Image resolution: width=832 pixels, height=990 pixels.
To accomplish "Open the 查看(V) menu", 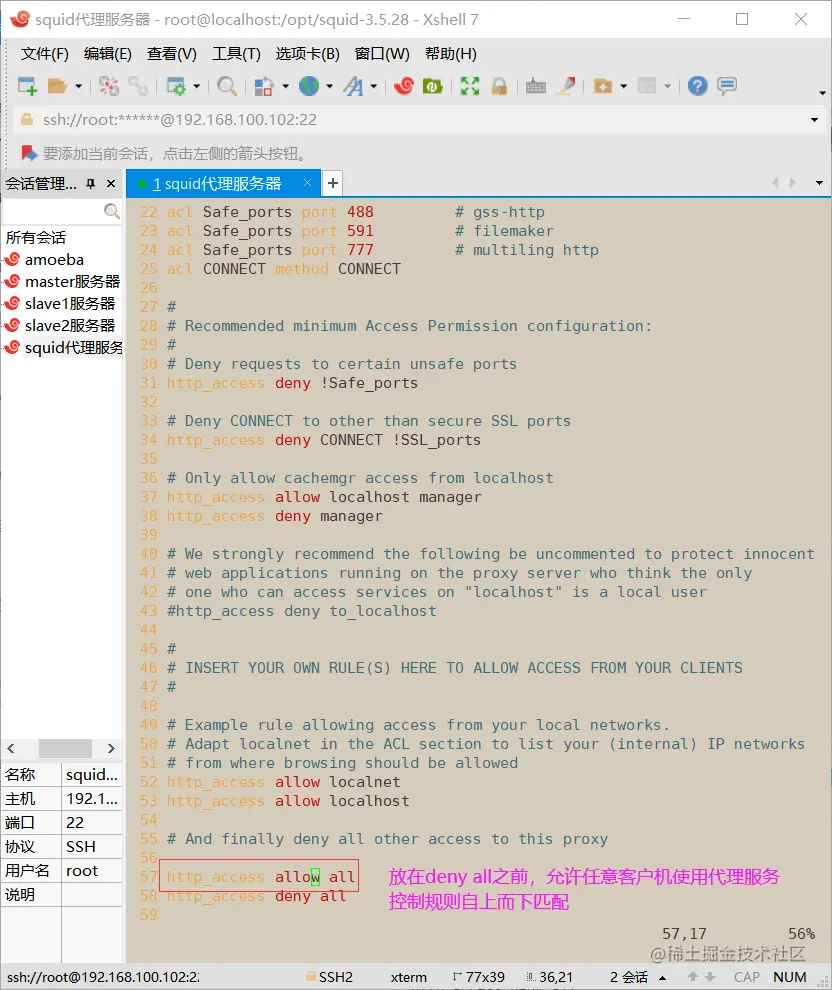I will (172, 54).
